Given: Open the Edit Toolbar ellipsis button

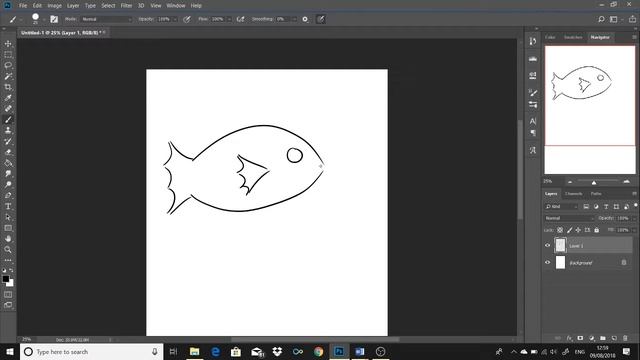Looking at the screenshot, I should (8, 260).
